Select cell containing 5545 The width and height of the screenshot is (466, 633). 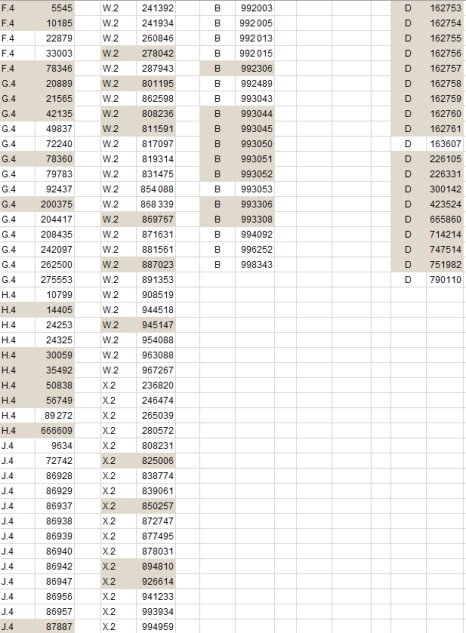click(x=55, y=8)
